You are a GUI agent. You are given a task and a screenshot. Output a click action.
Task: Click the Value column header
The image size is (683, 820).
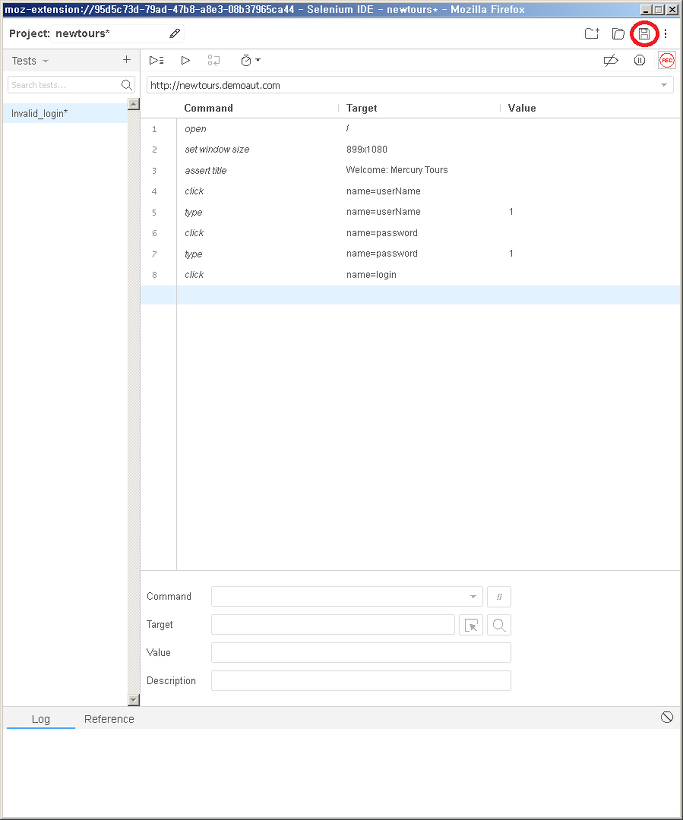521,108
